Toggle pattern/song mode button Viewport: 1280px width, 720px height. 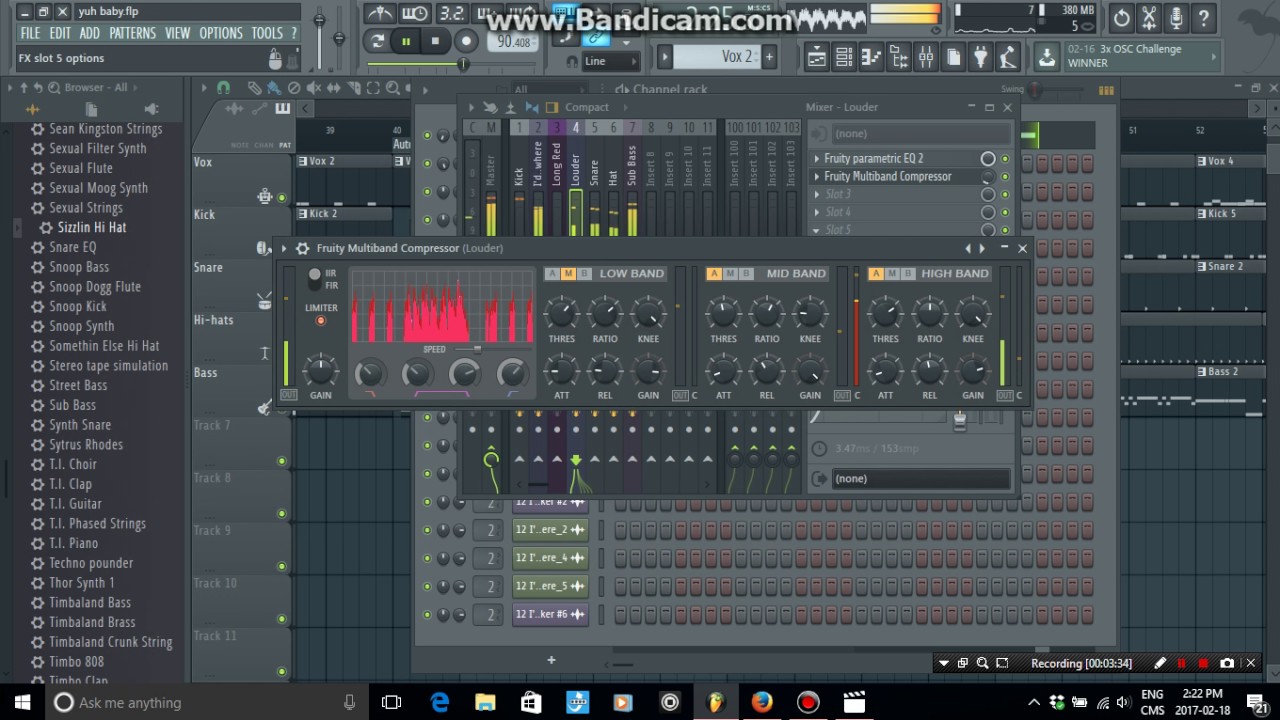point(377,41)
